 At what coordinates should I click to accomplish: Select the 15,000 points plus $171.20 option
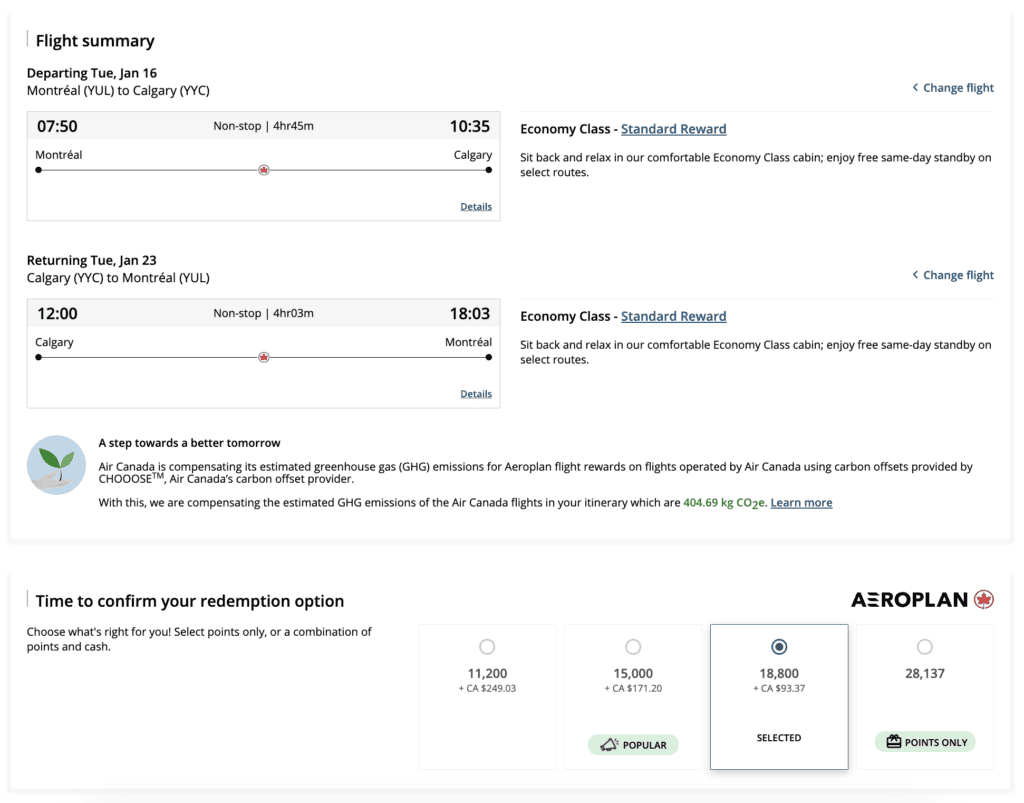pos(633,647)
